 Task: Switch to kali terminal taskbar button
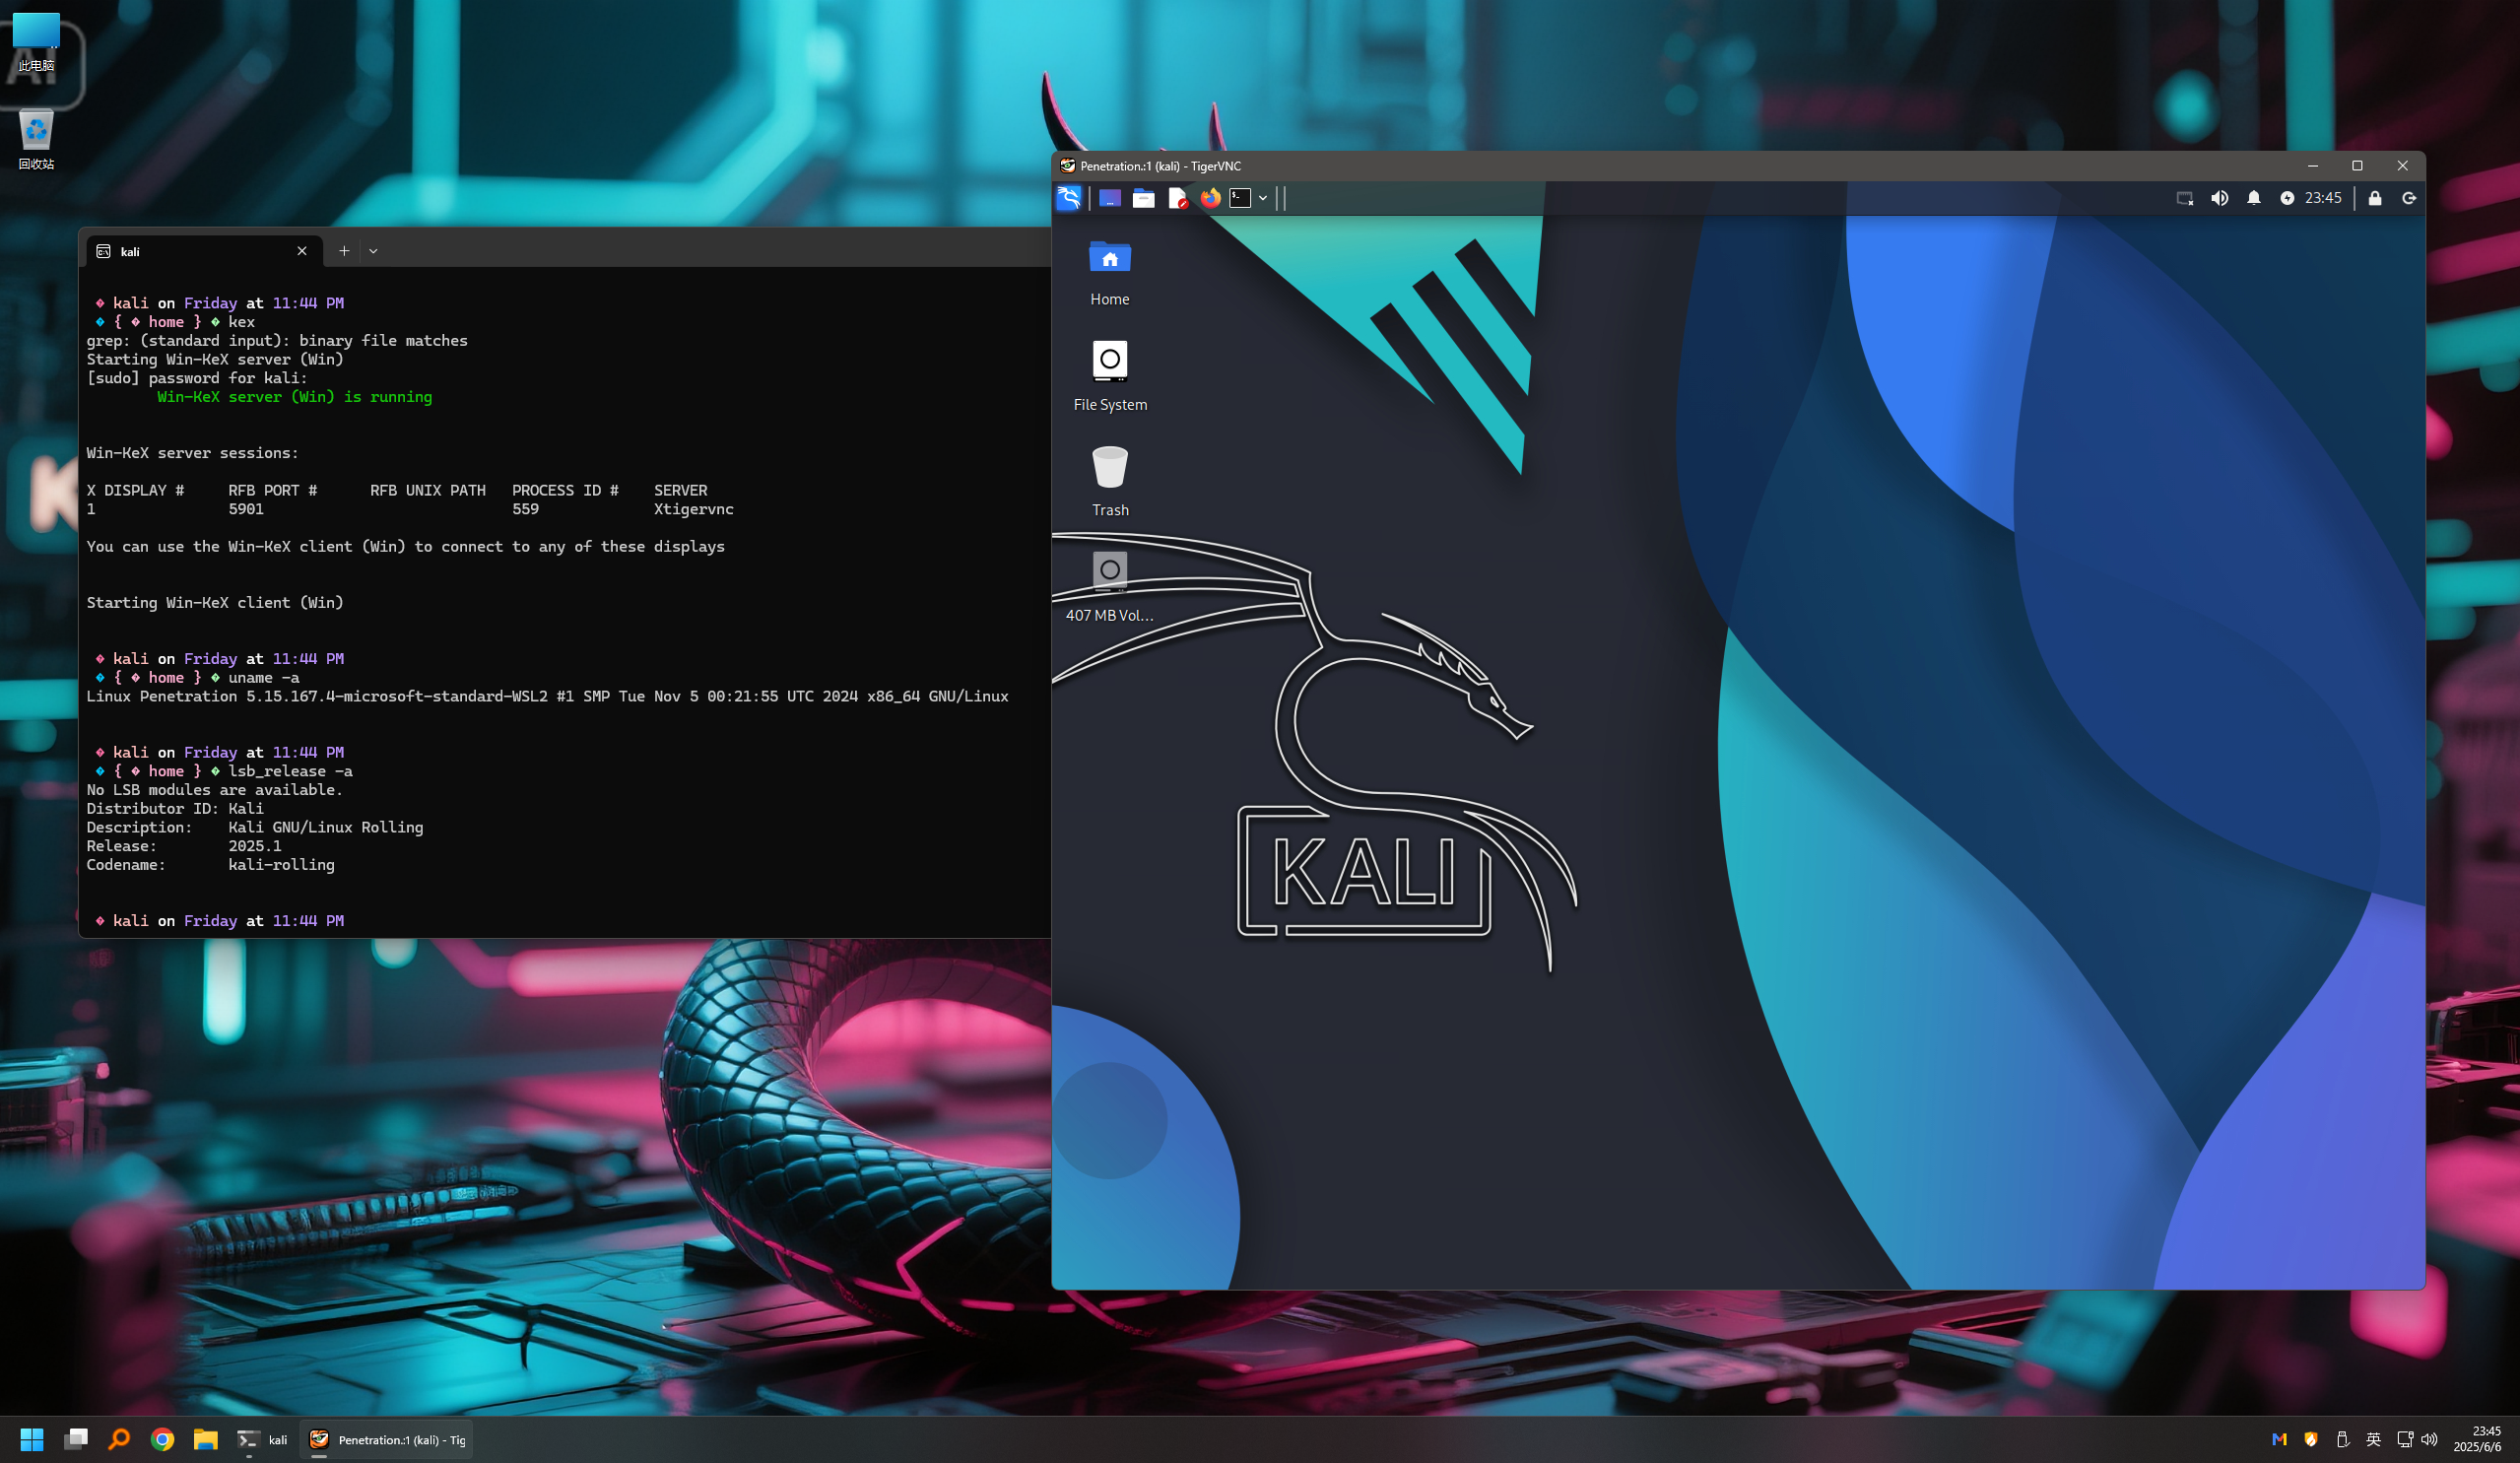click(x=262, y=1439)
